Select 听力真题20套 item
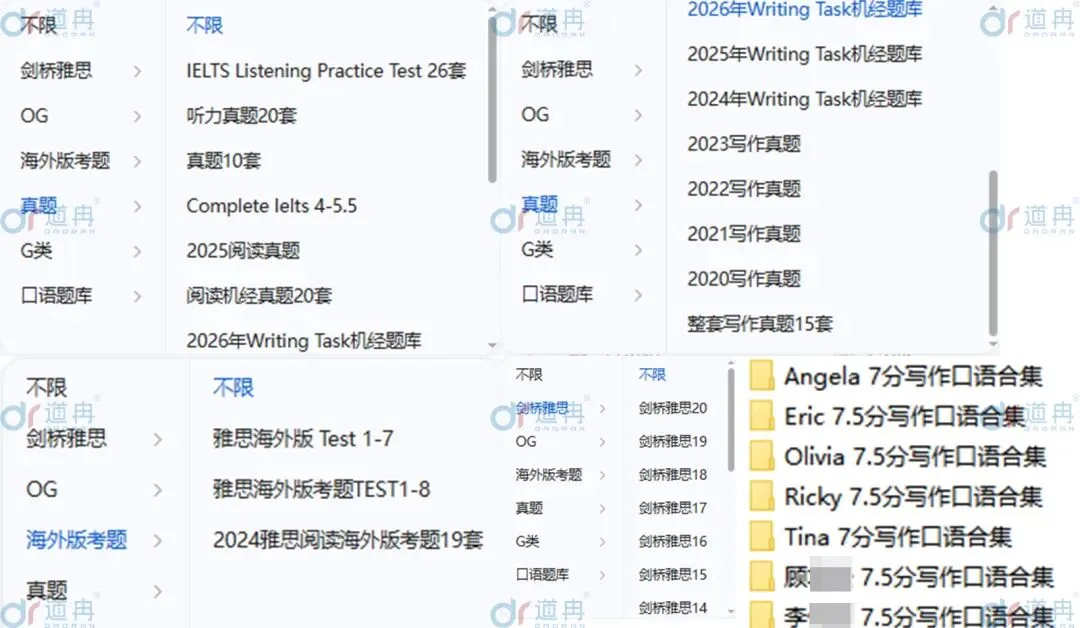 241,116
